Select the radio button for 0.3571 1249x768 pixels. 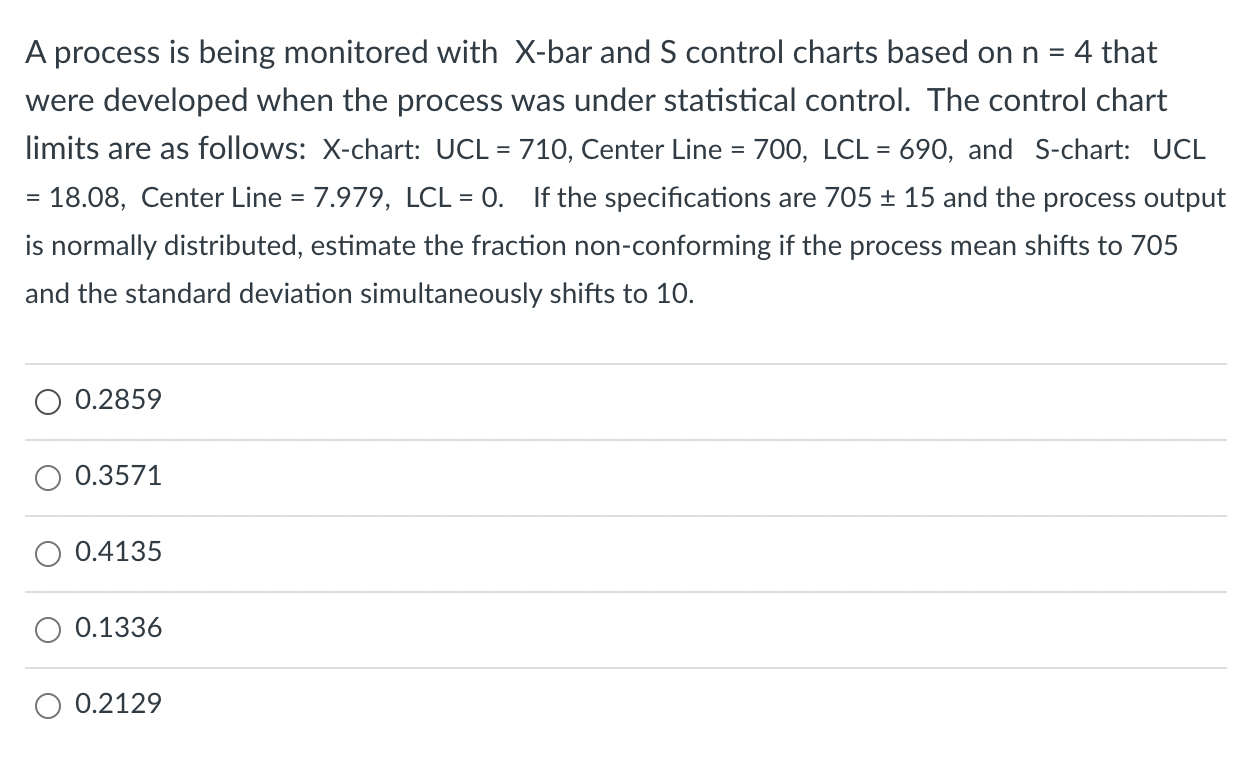[x=47, y=477]
